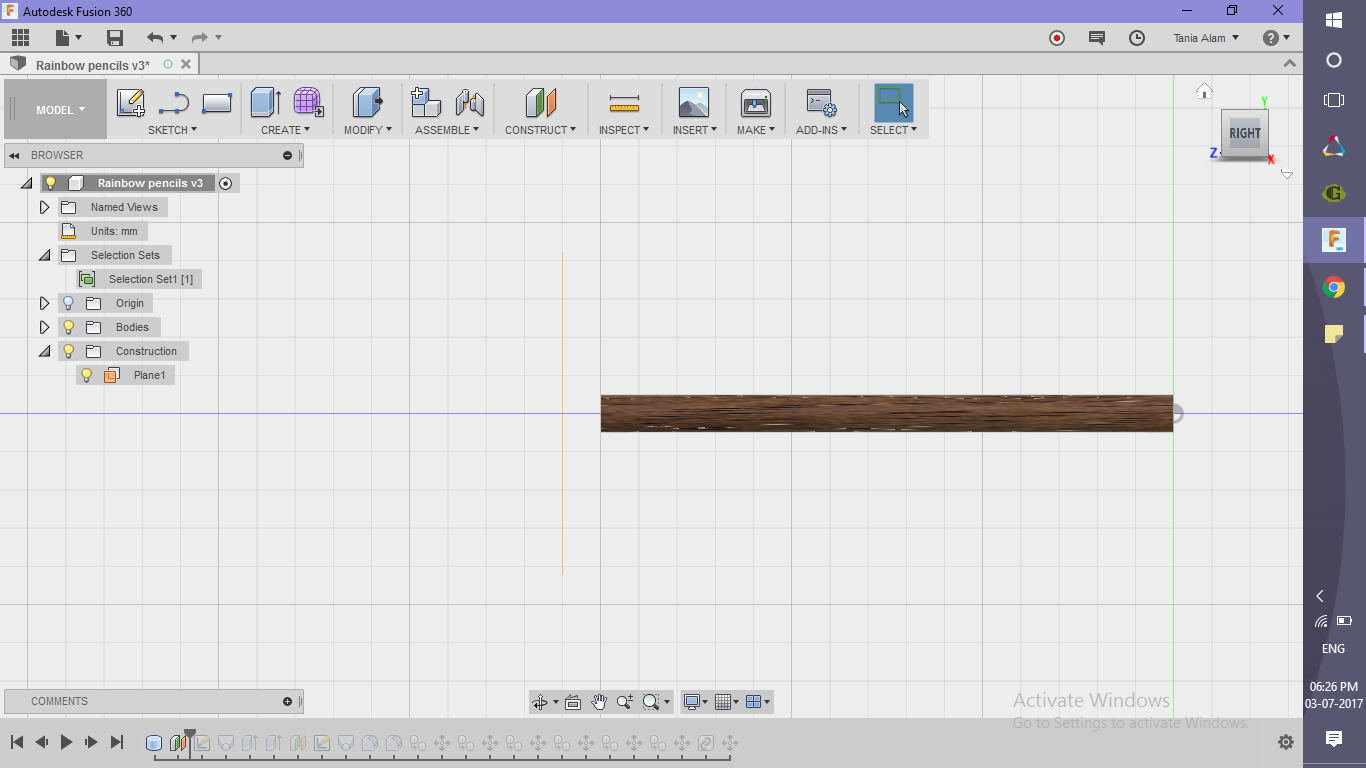Select the Pan hand tool in navigation bar
Viewport: 1366px width, 768px height.
coord(599,702)
